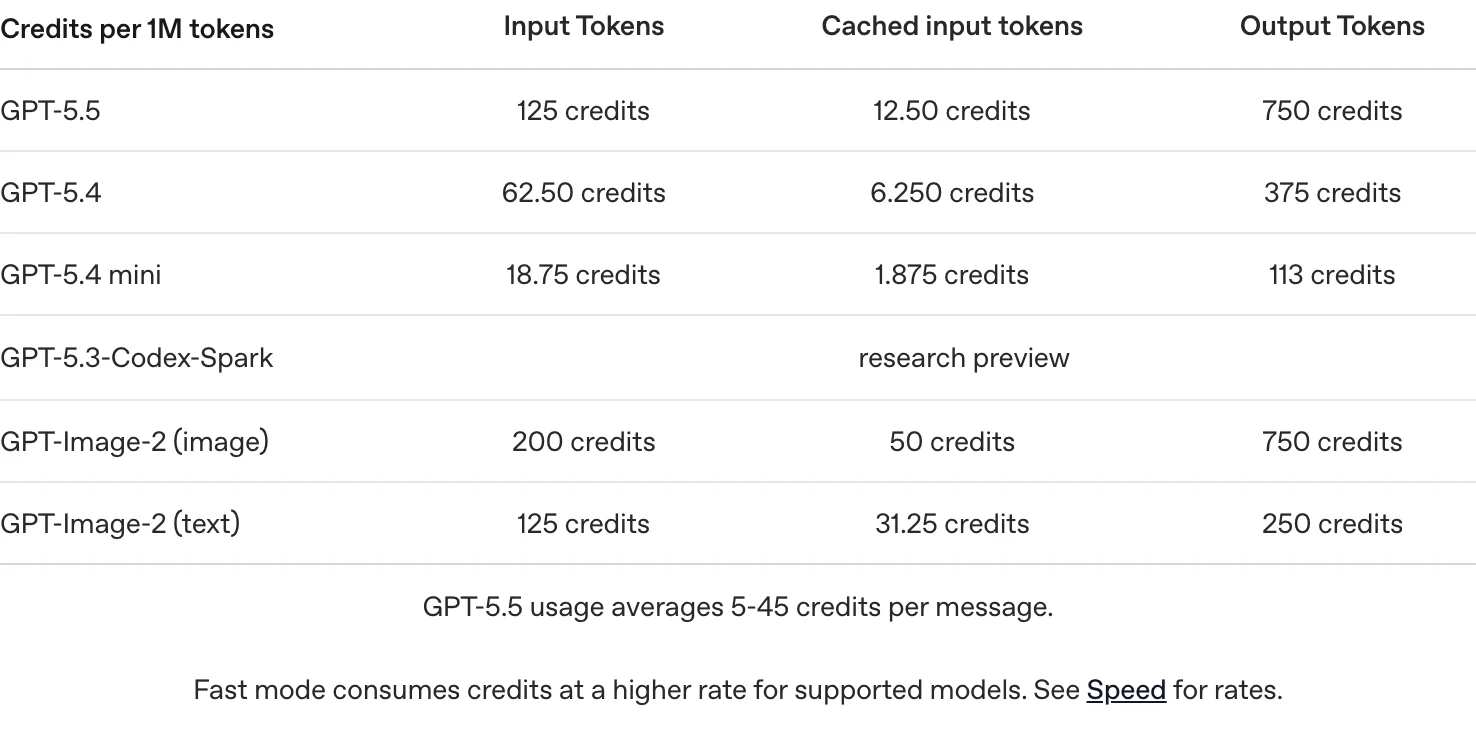Click the 62.50 credits input cell
The image size is (1476, 732).
point(584,193)
